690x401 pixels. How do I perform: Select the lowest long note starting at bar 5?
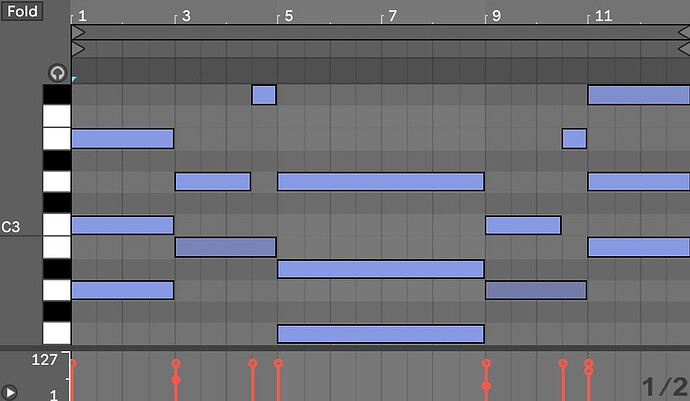click(380, 334)
